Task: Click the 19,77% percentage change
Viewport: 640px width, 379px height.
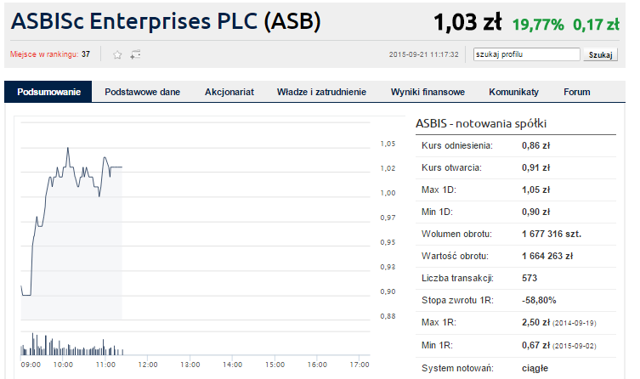Action: (x=538, y=25)
